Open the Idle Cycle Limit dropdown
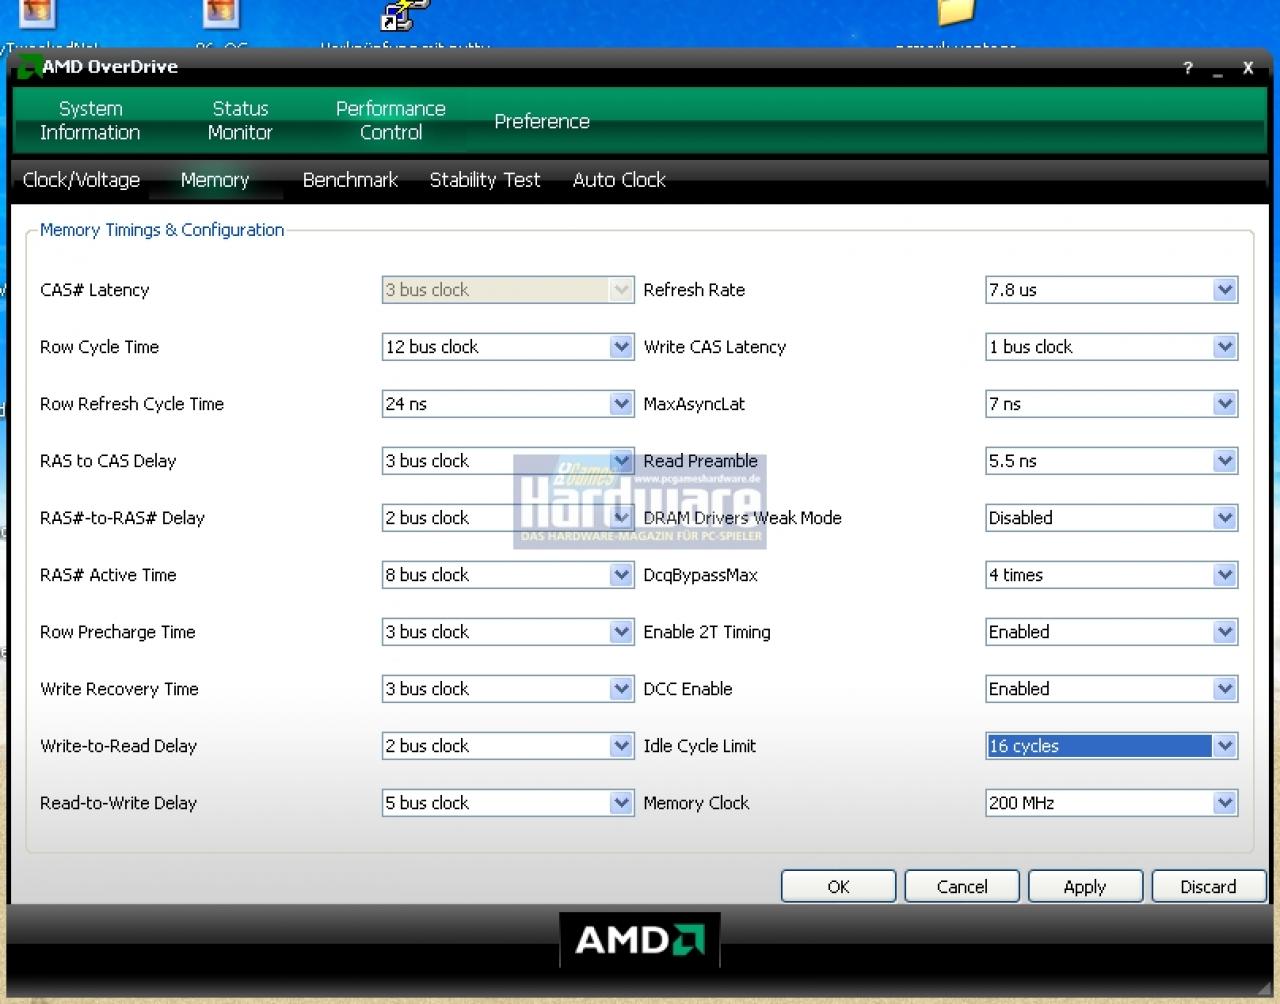The image size is (1280, 1004). coord(1112,746)
